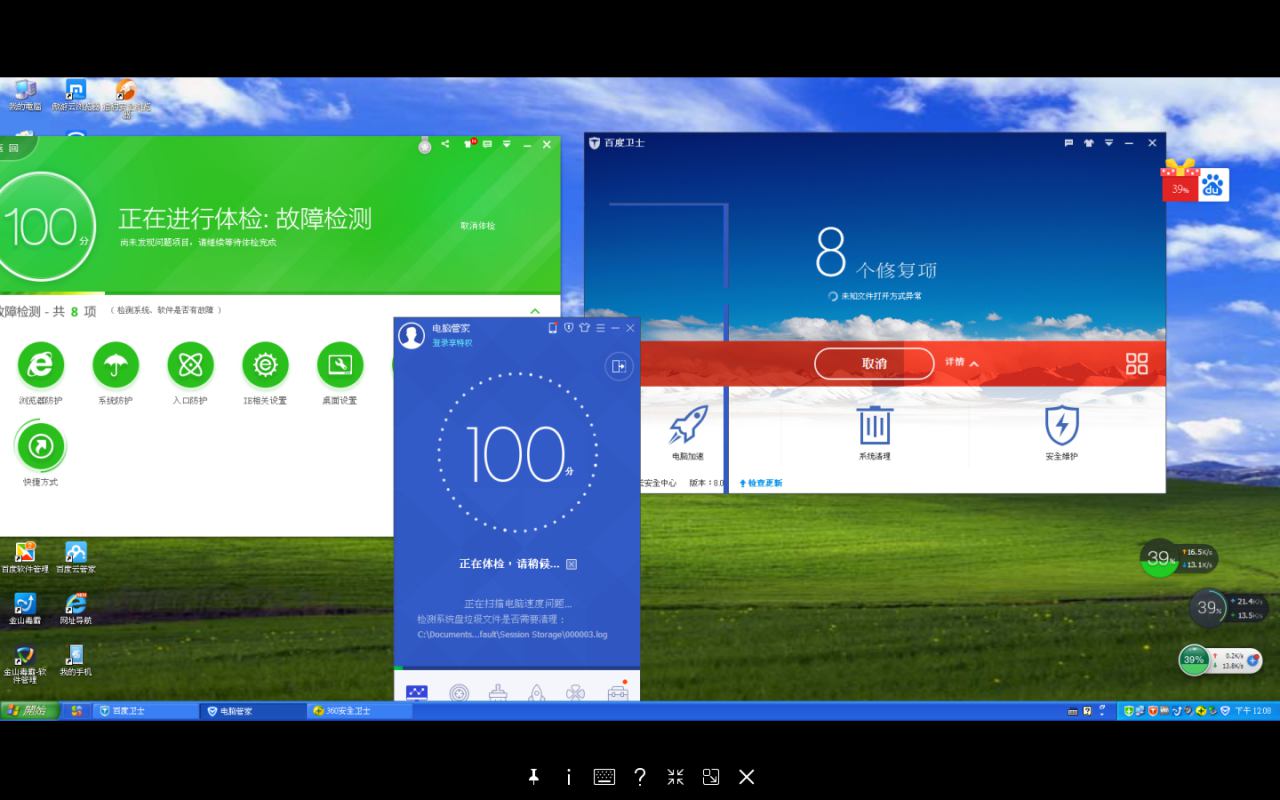Open the 我的手机 desktop icon
This screenshot has width=1280, height=800.
(x=75, y=660)
